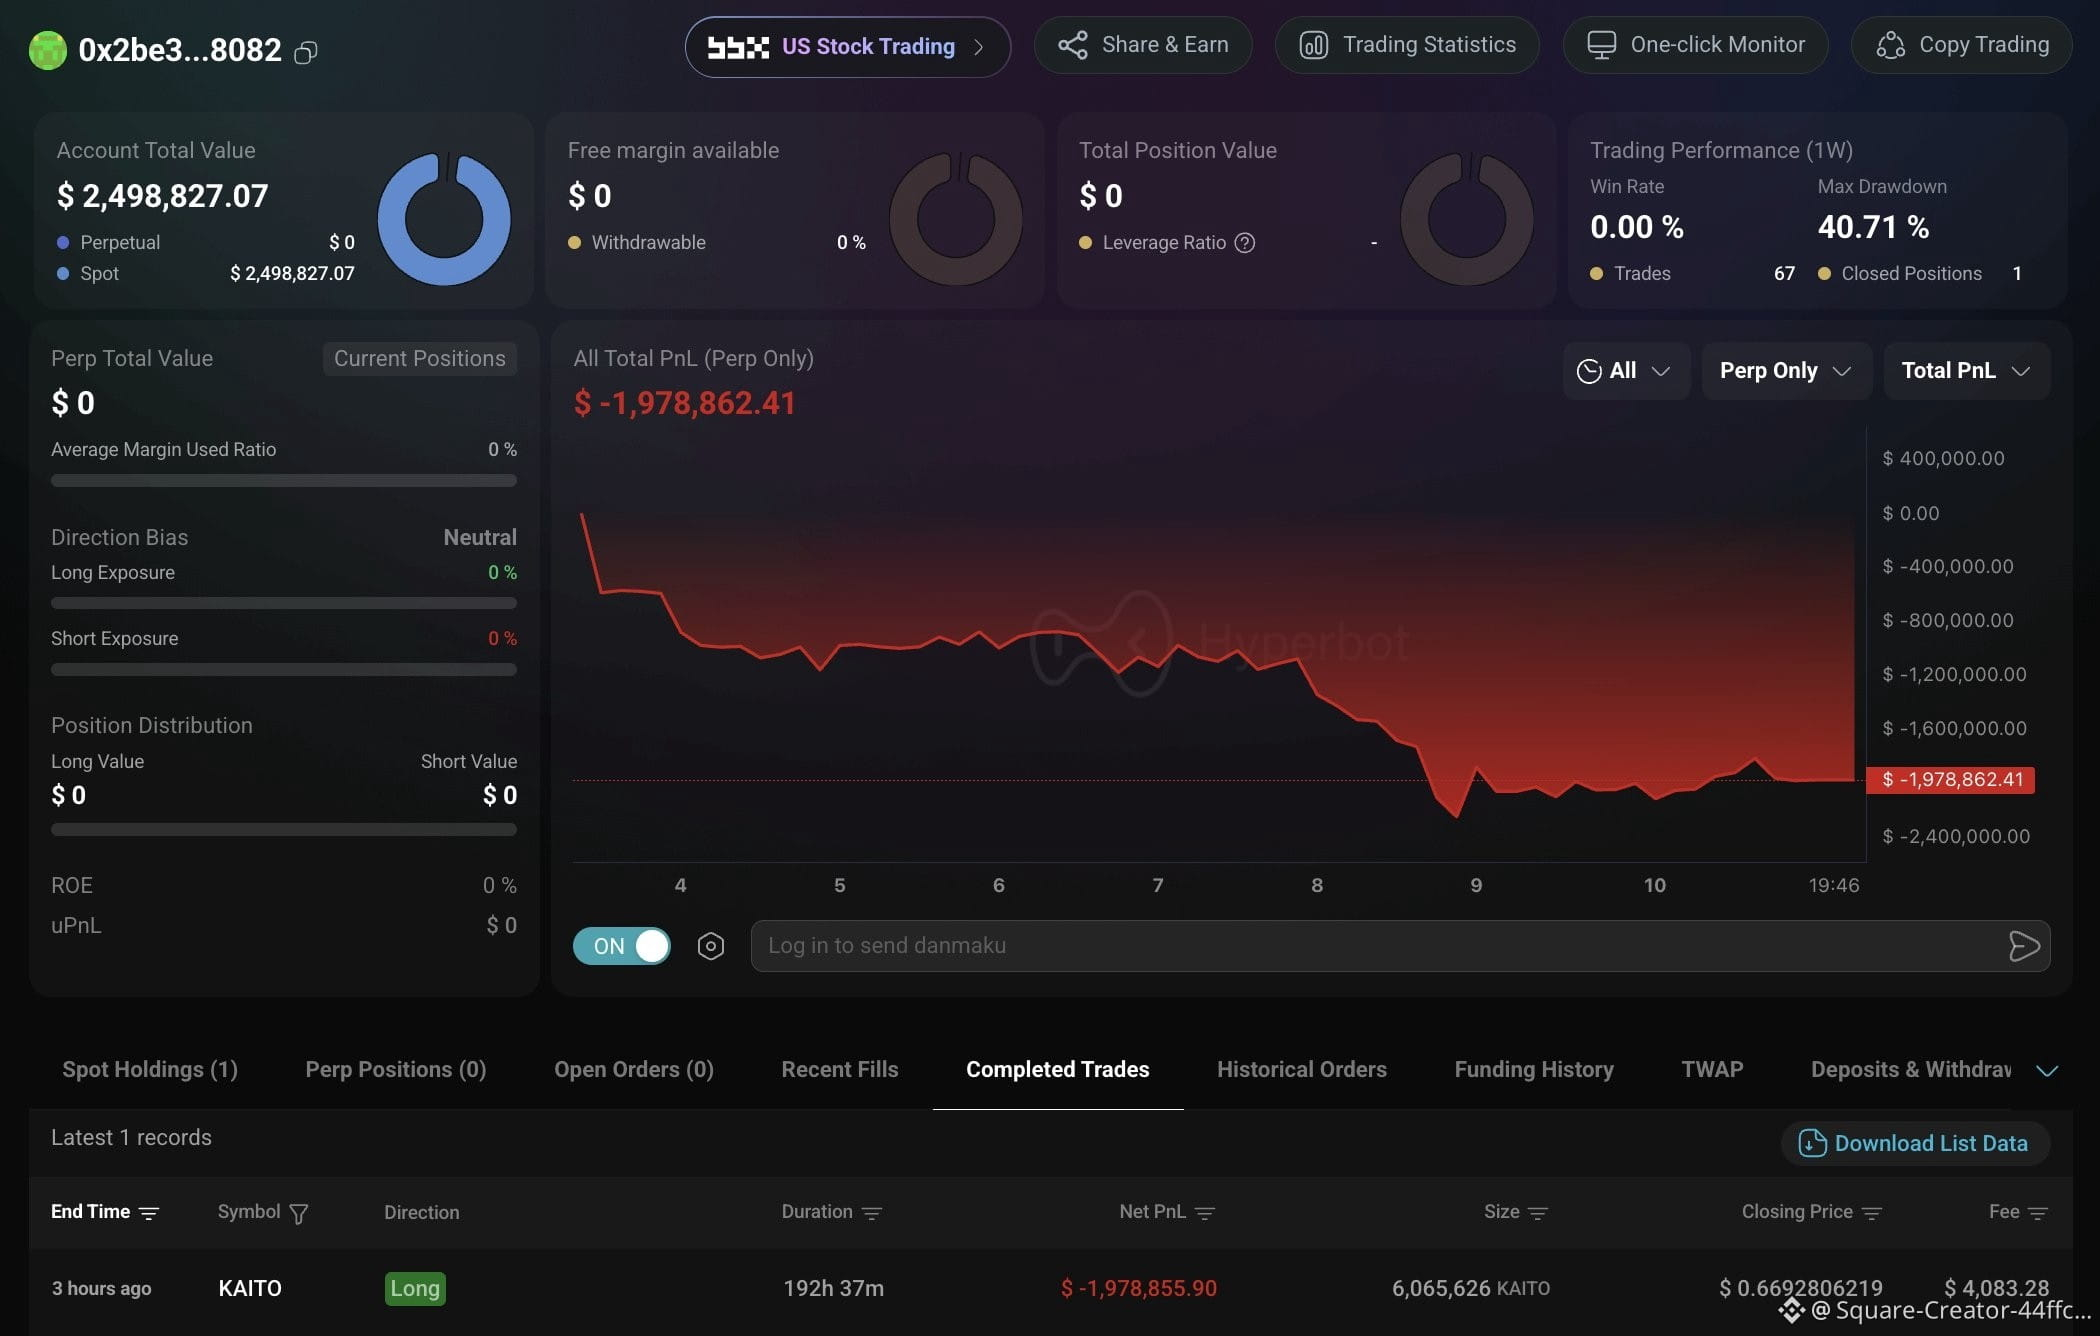This screenshot has height=1336, width=2100.
Task: Click the red $ -1,978,862.41 axis price tag
Action: [1951, 780]
